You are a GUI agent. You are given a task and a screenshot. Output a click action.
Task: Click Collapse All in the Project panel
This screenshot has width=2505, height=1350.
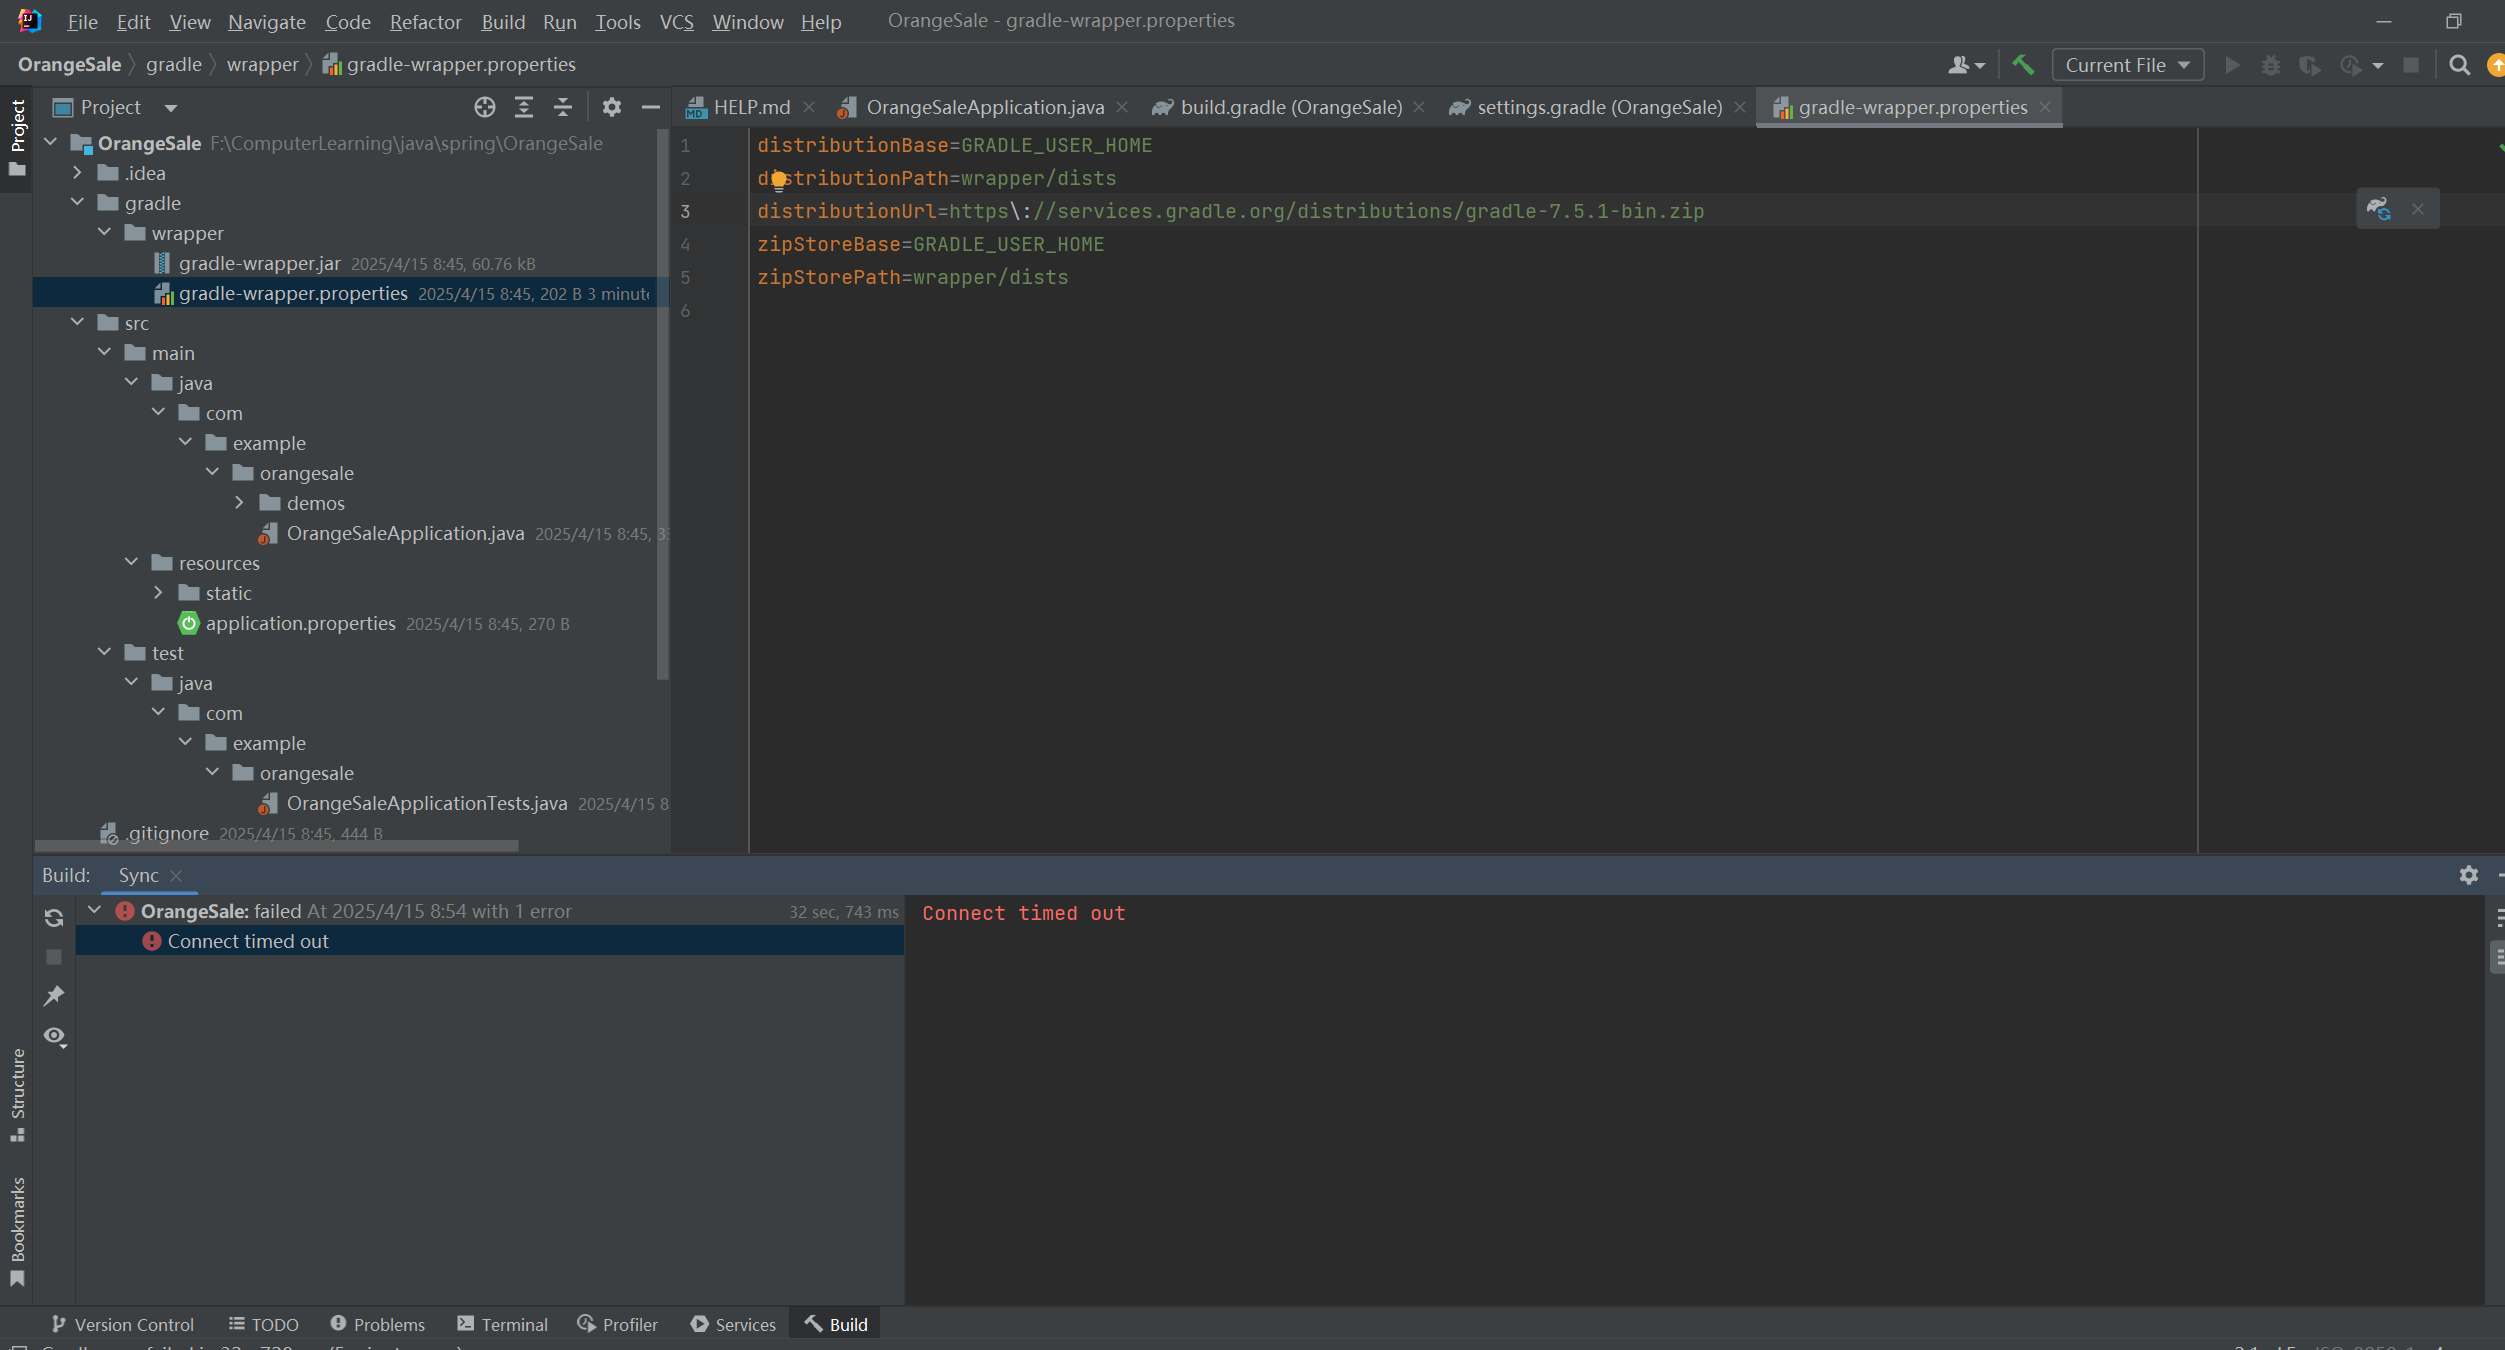tap(563, 107)
